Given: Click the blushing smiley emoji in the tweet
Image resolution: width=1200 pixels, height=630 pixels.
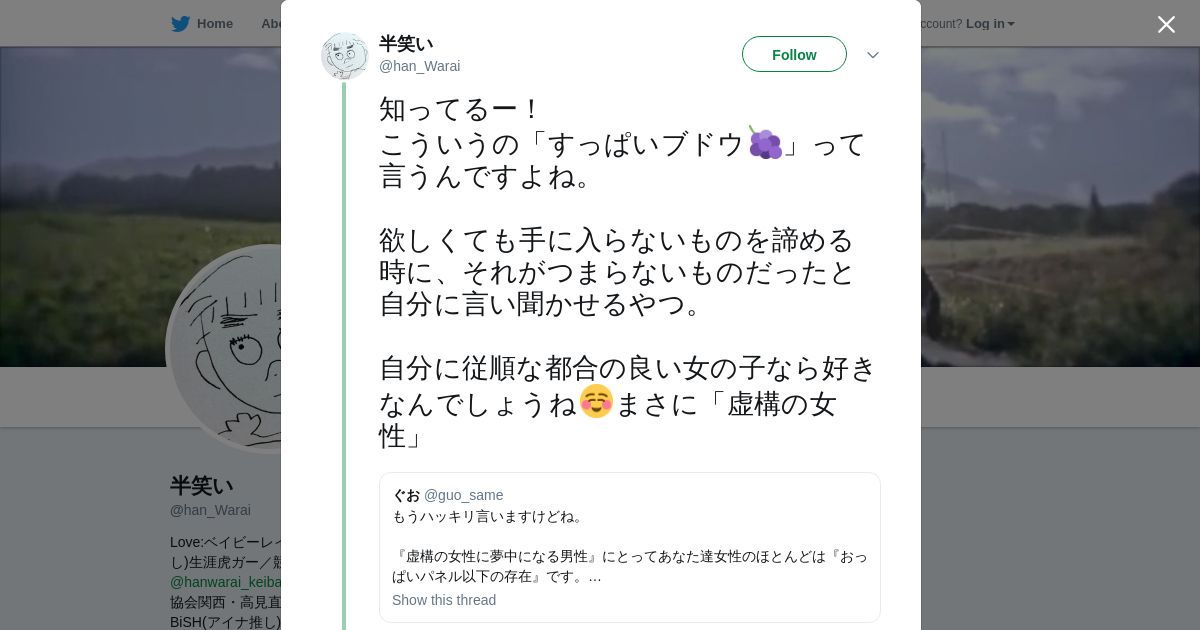Looking at the screenshot, I should coord(596,402).
